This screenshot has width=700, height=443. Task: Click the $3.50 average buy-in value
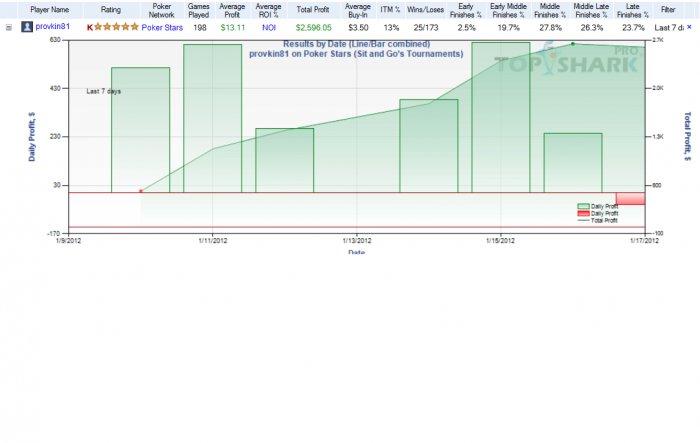[x=358, y=28]
